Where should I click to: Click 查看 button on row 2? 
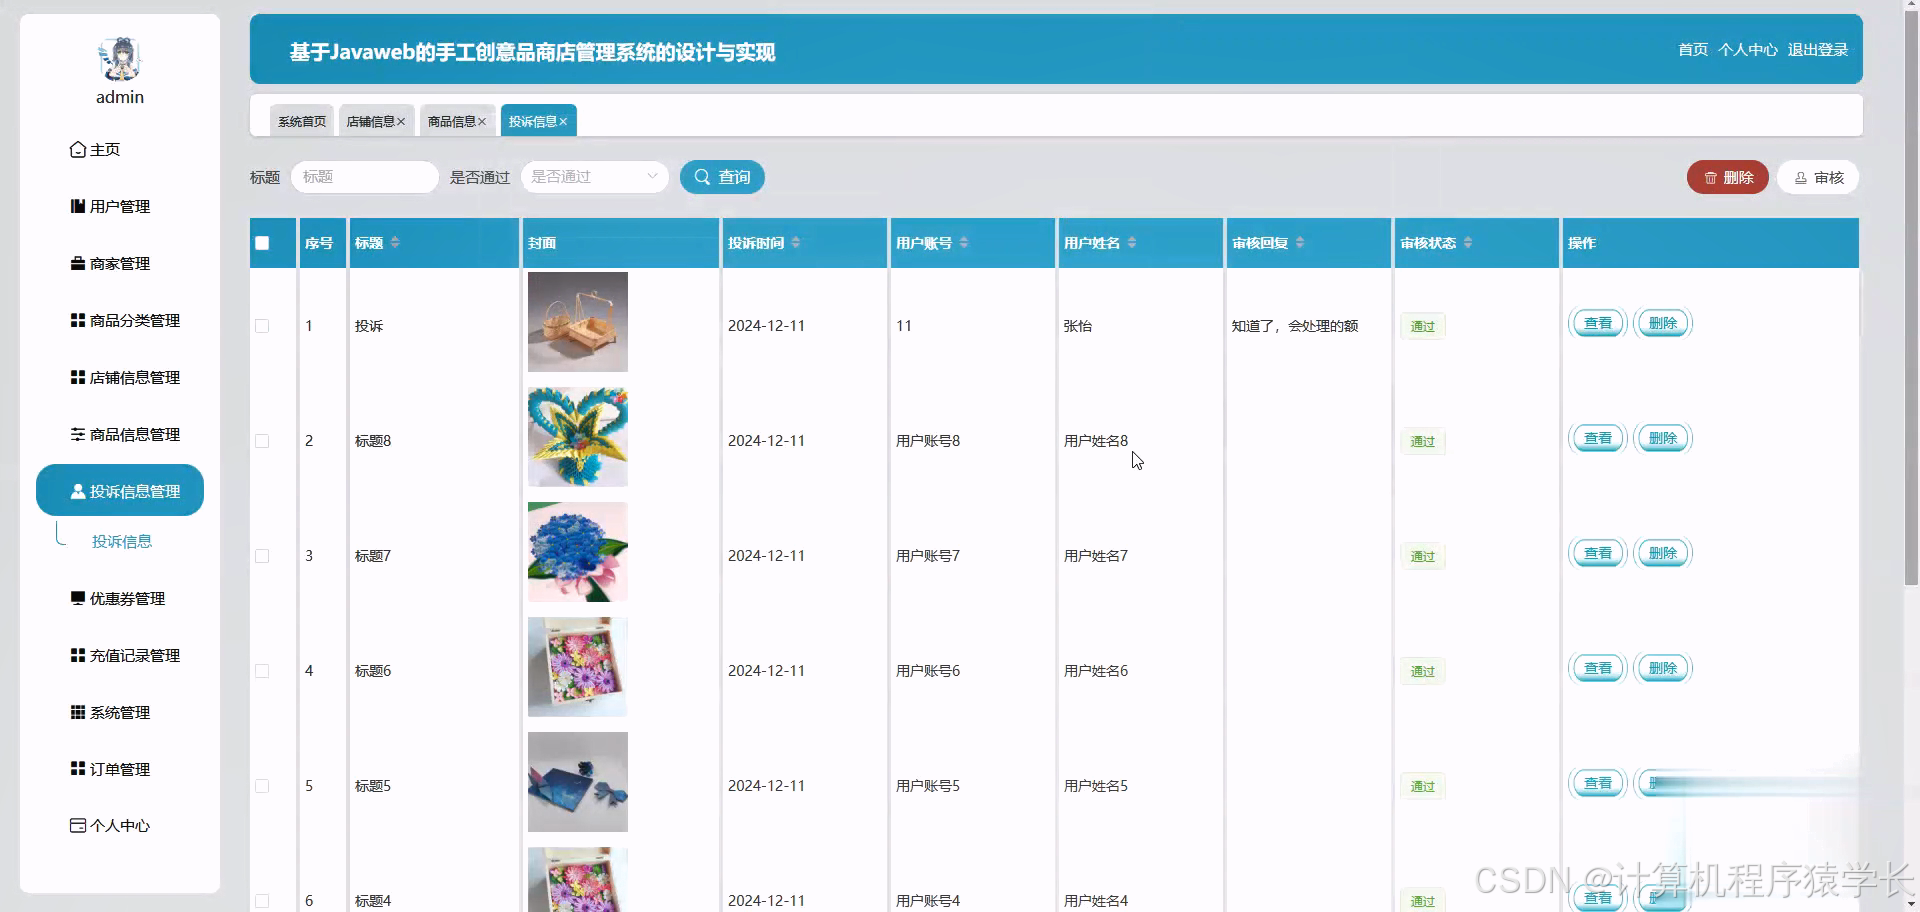click(x=1597, y=437)
